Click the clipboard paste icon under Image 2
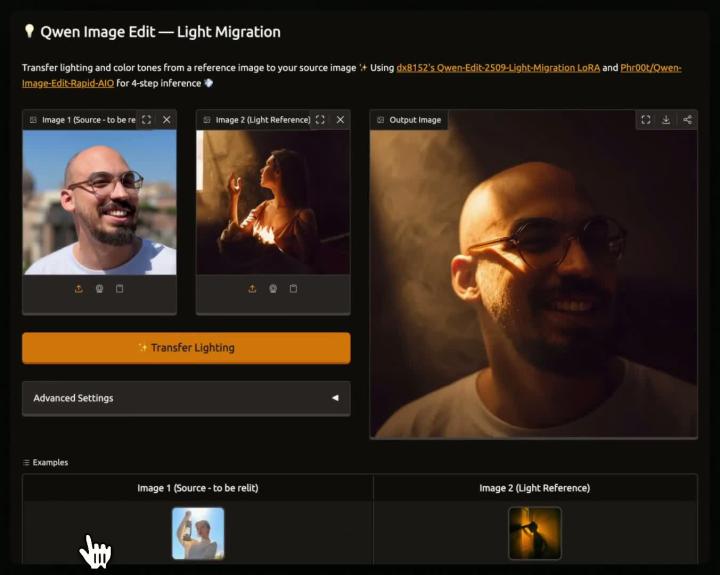The image size is (720, 575). point(293,289)
